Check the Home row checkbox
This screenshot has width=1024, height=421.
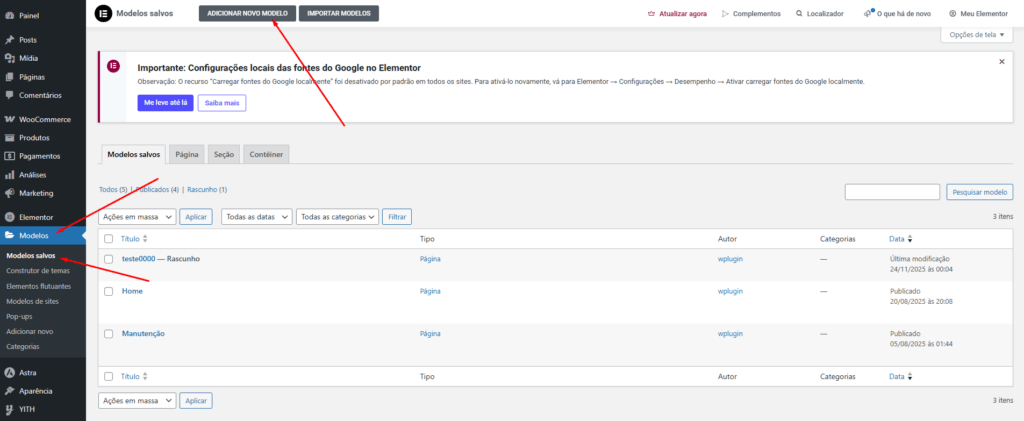[108, 291]
